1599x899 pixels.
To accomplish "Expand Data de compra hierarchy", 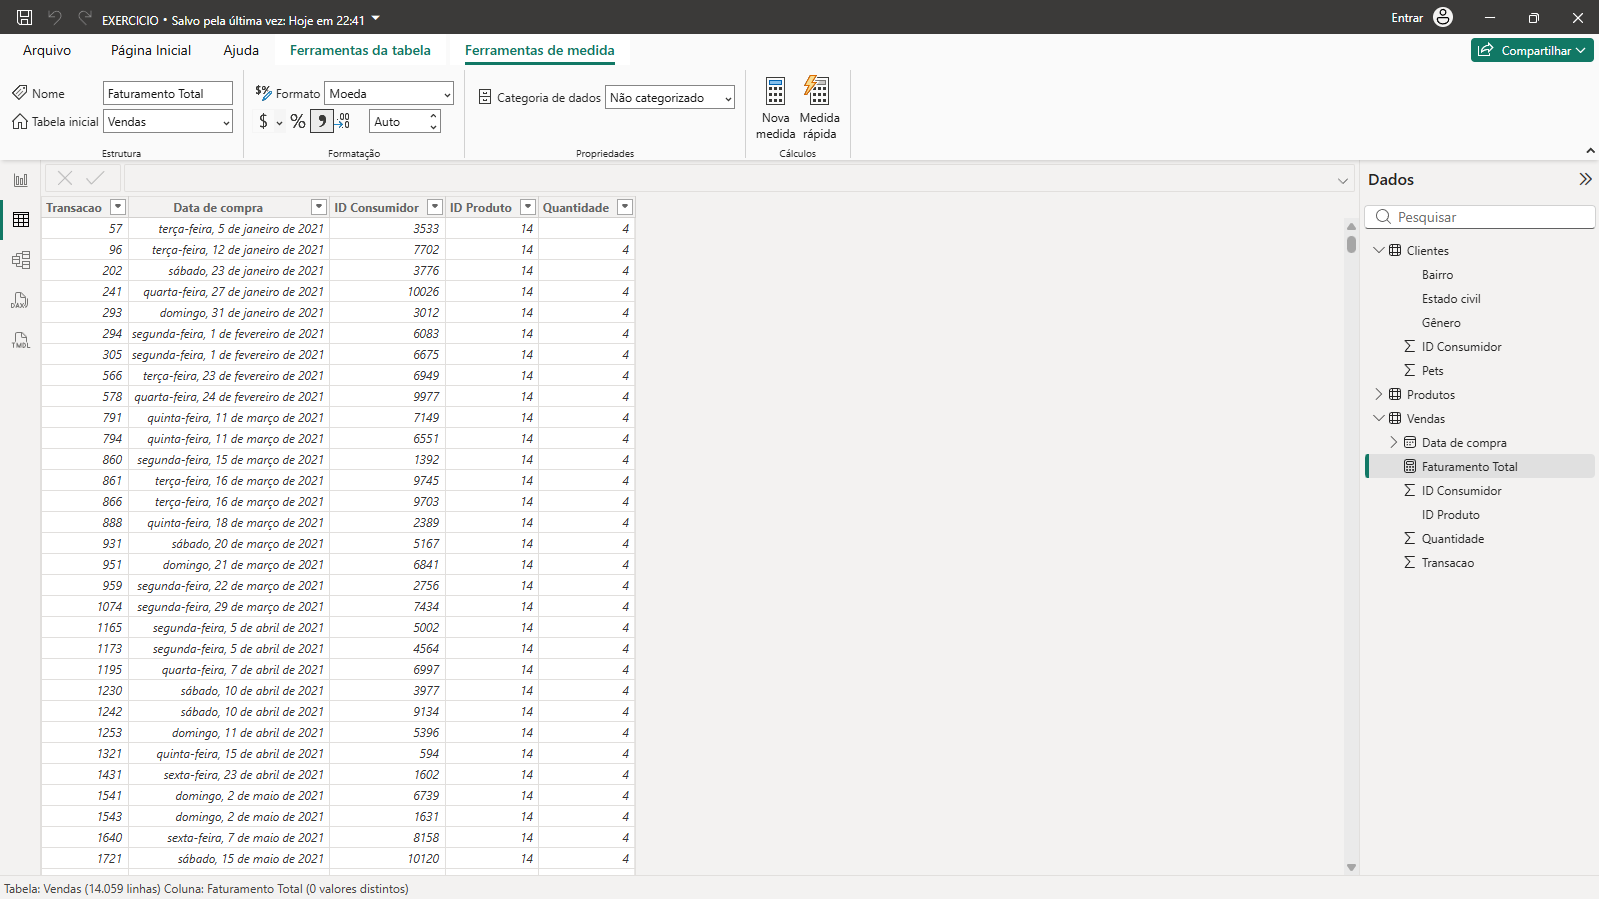I will 1394,442.
